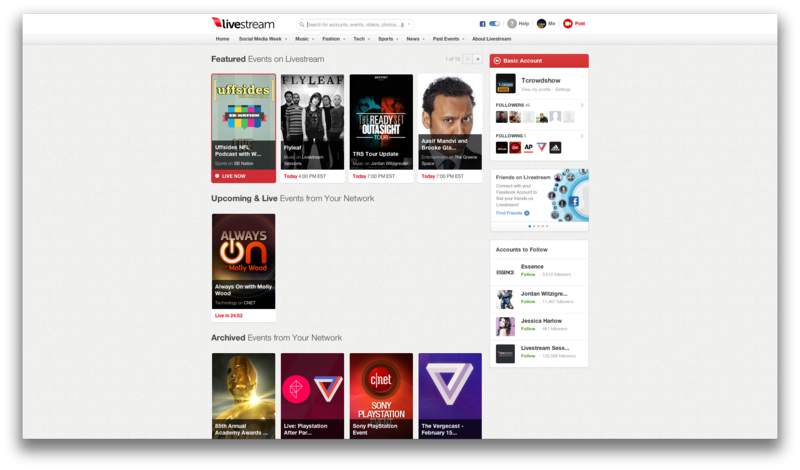Click the Basic Account play icon
The image size is (800, 470).
[497, 61]
